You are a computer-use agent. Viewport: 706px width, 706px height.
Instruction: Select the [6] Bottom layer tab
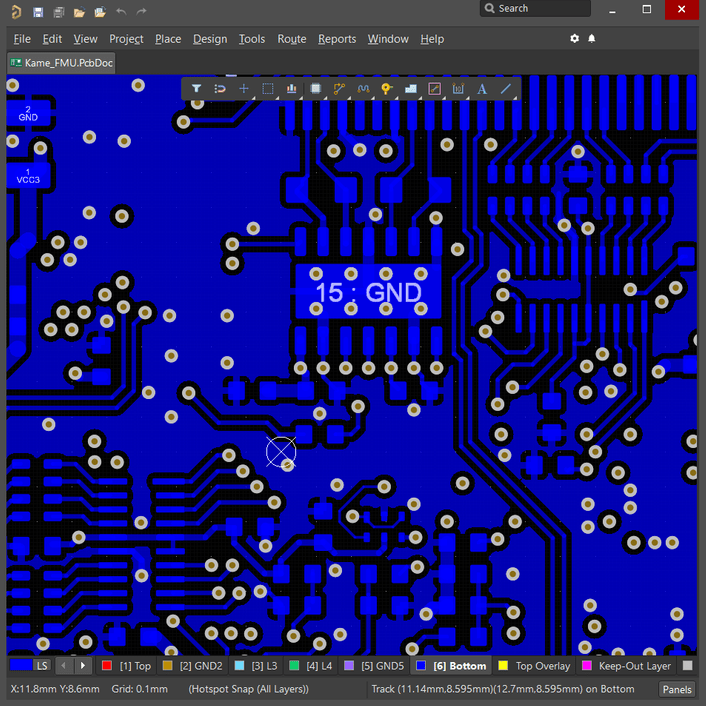452,665
